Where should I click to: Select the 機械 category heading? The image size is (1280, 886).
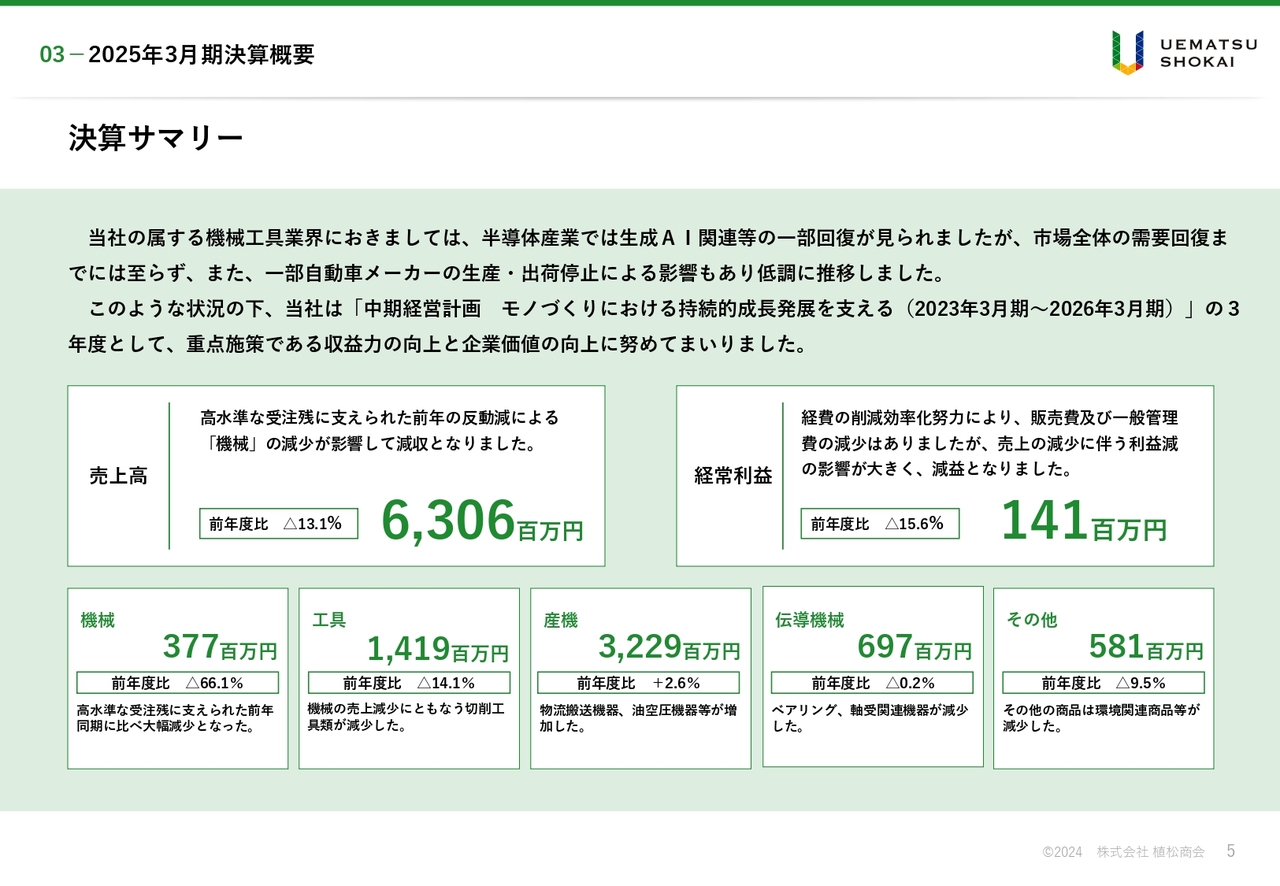pos(98,620)
